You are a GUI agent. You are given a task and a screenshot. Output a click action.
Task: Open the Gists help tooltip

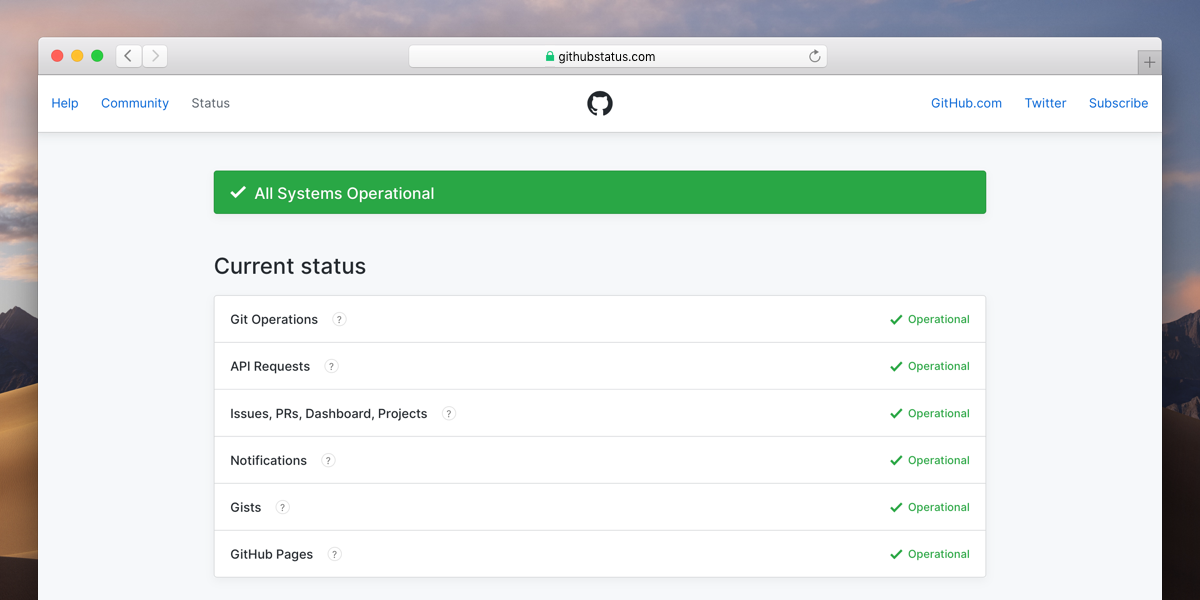(x=282, y=507)
